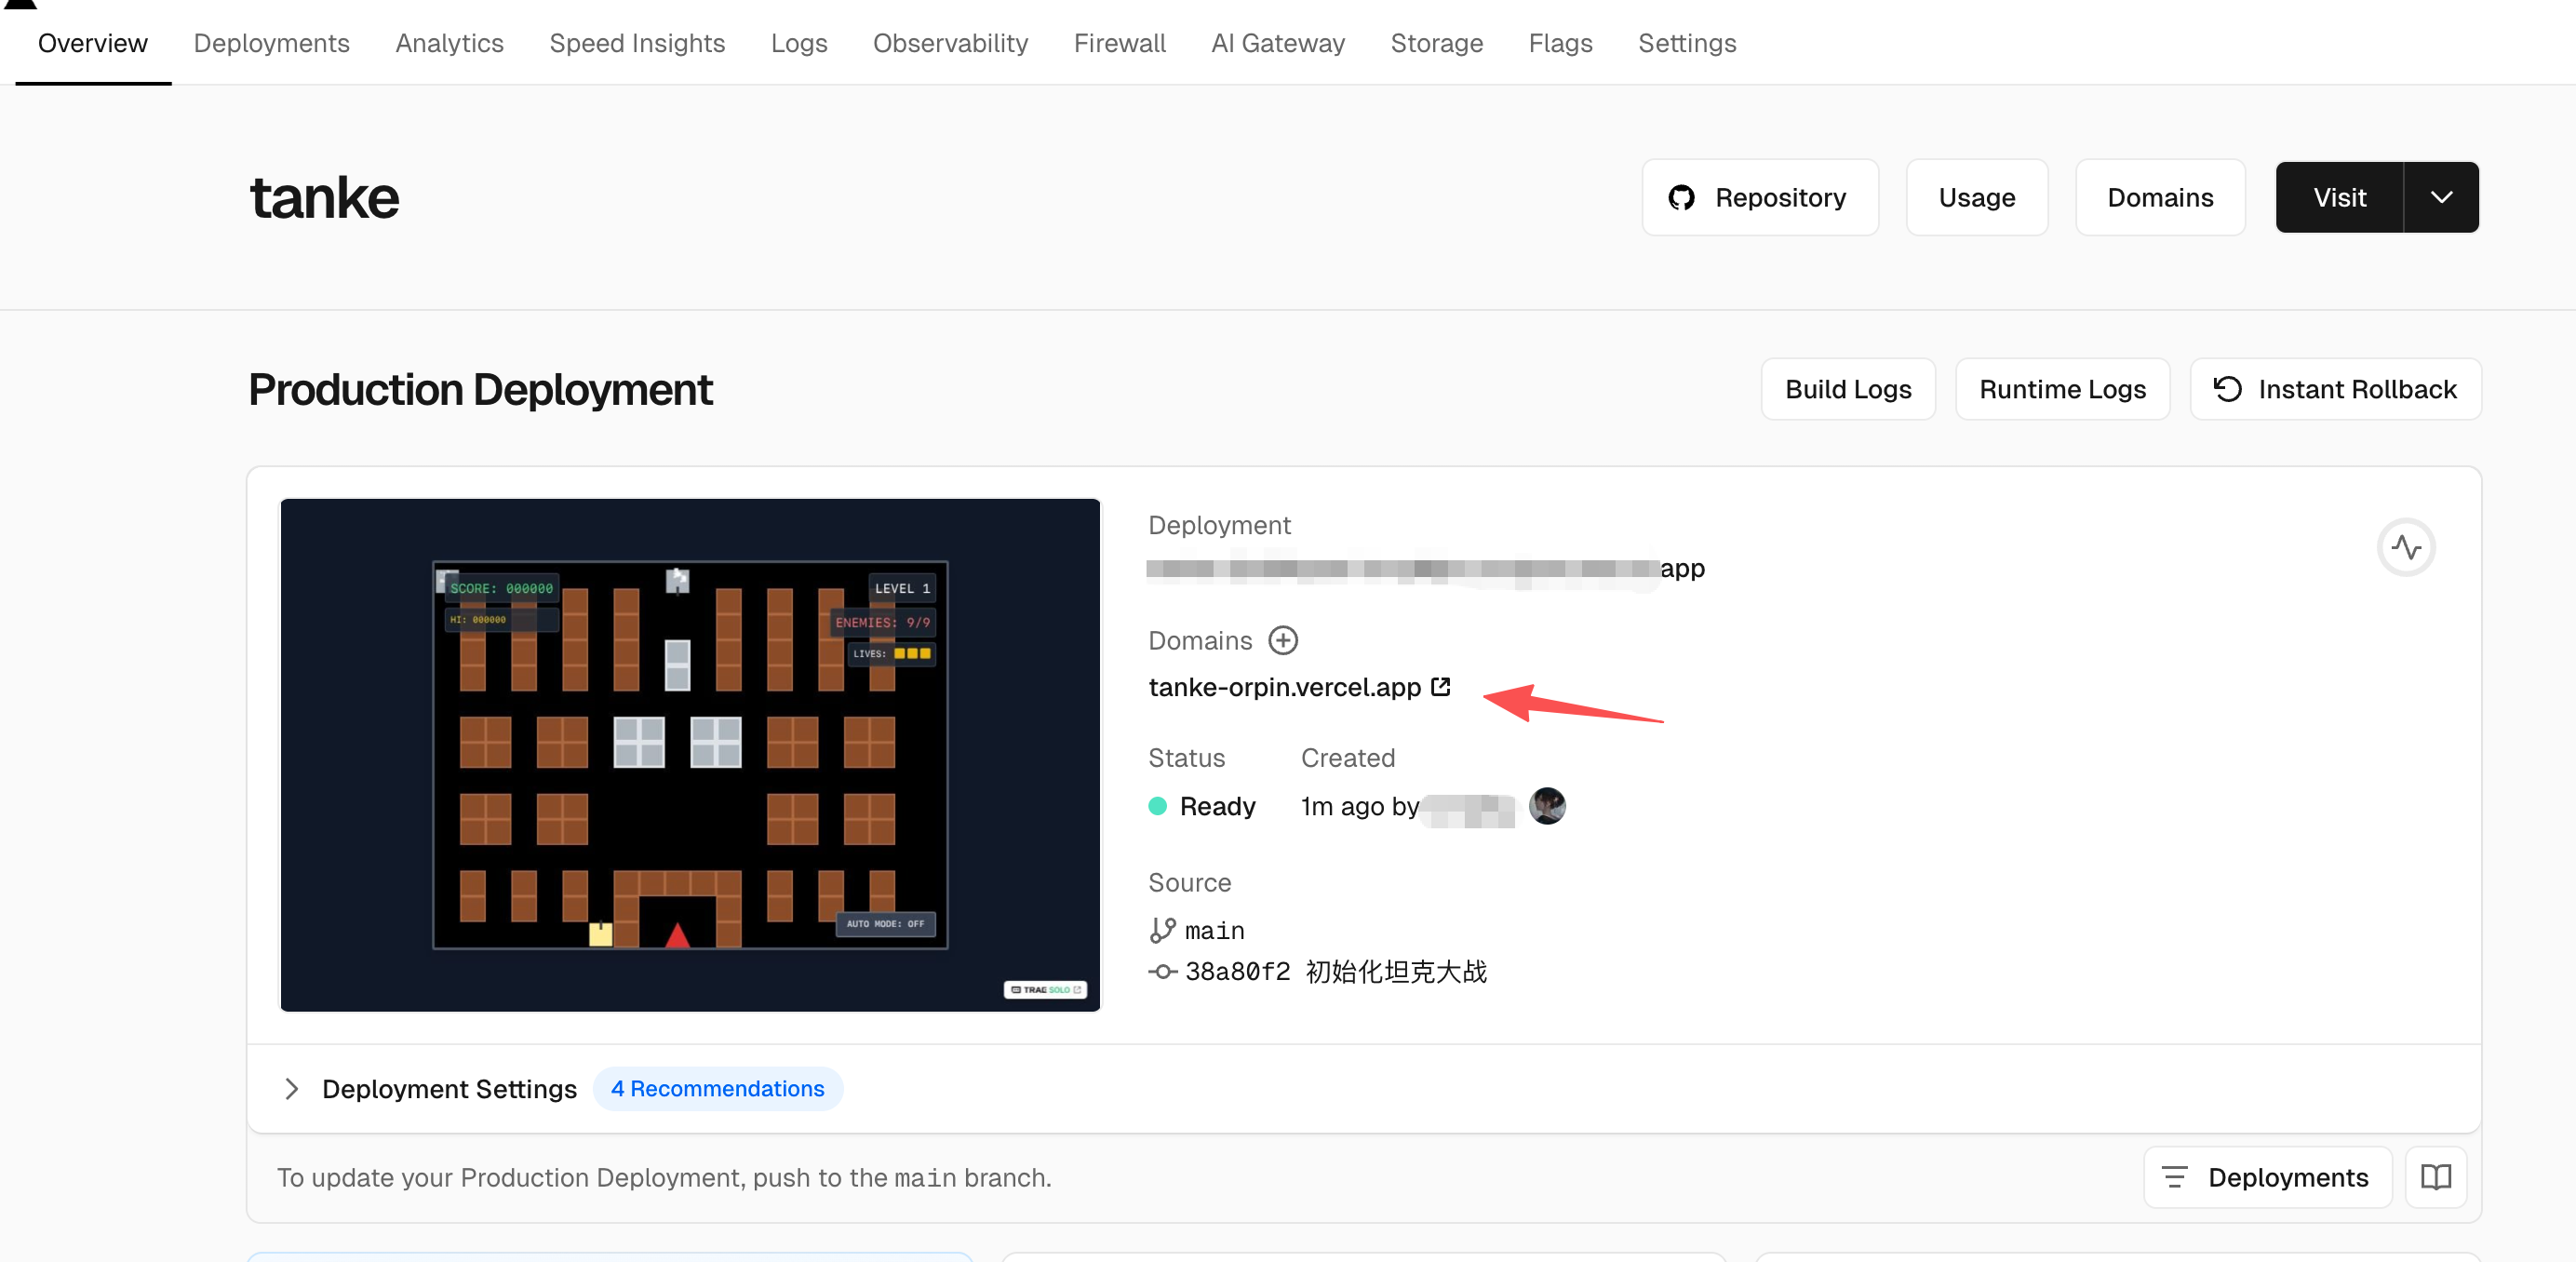Image resolution: width=2576 pixels, height=1262 pixels.
Task: Click the GitHub Repository button
Action: point(1759,198)
